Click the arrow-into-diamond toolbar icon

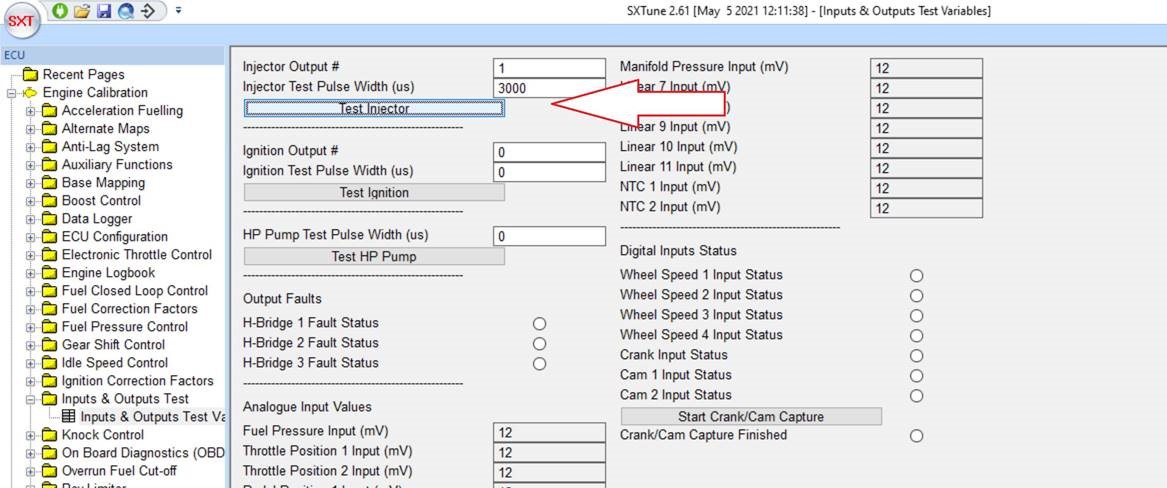tap(148, 10)
